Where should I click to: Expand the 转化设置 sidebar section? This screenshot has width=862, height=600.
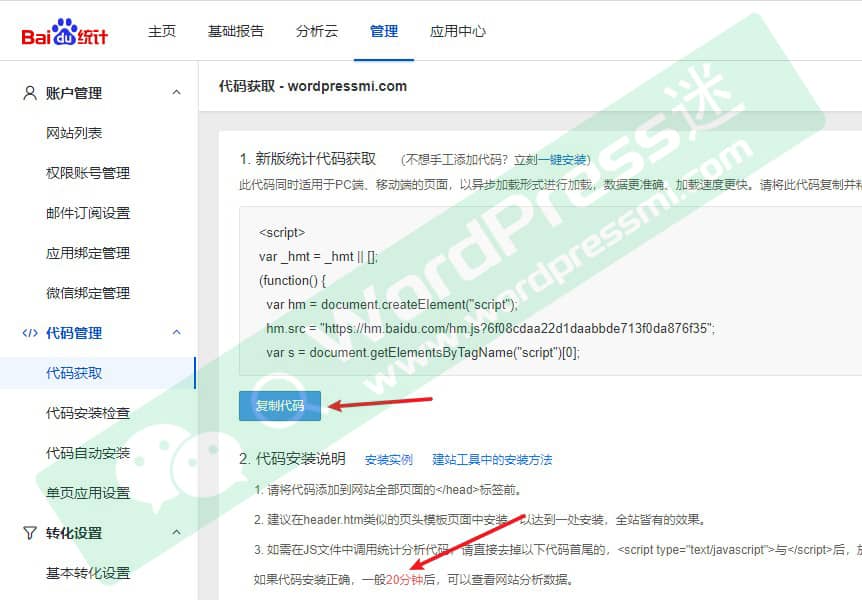[x=176, y=533]
